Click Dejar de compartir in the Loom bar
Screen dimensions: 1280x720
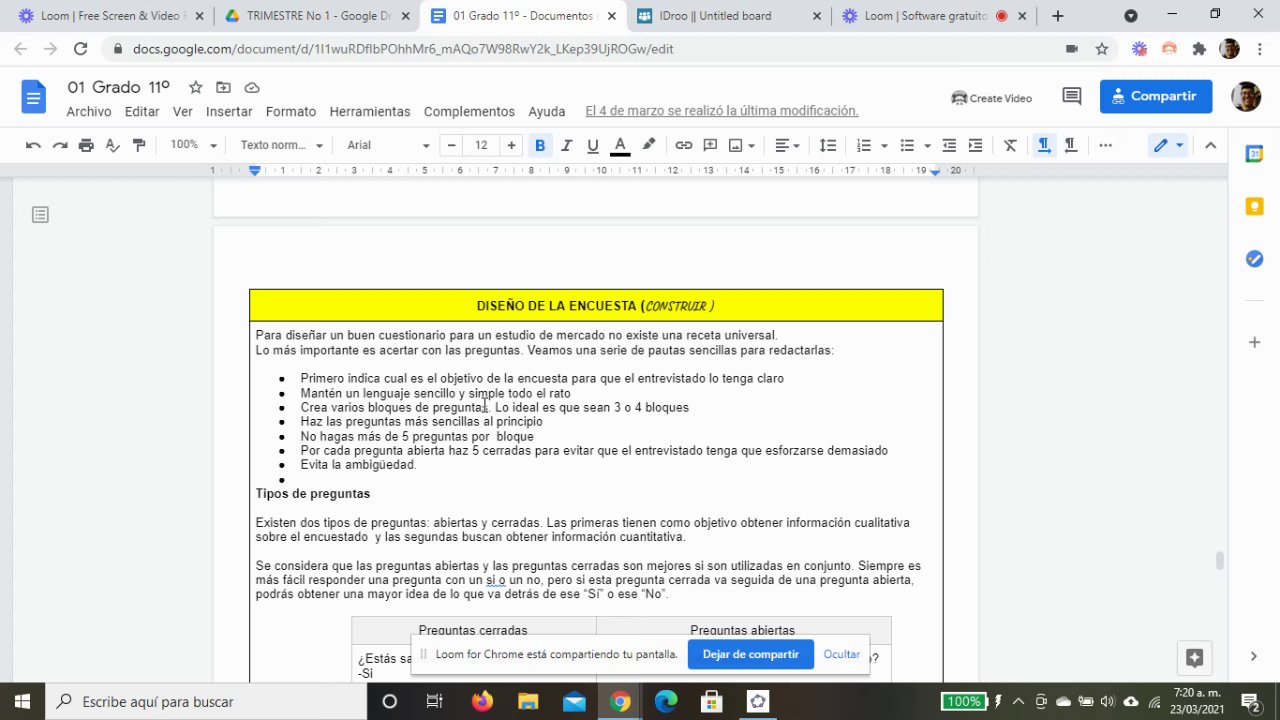(750, 654)
